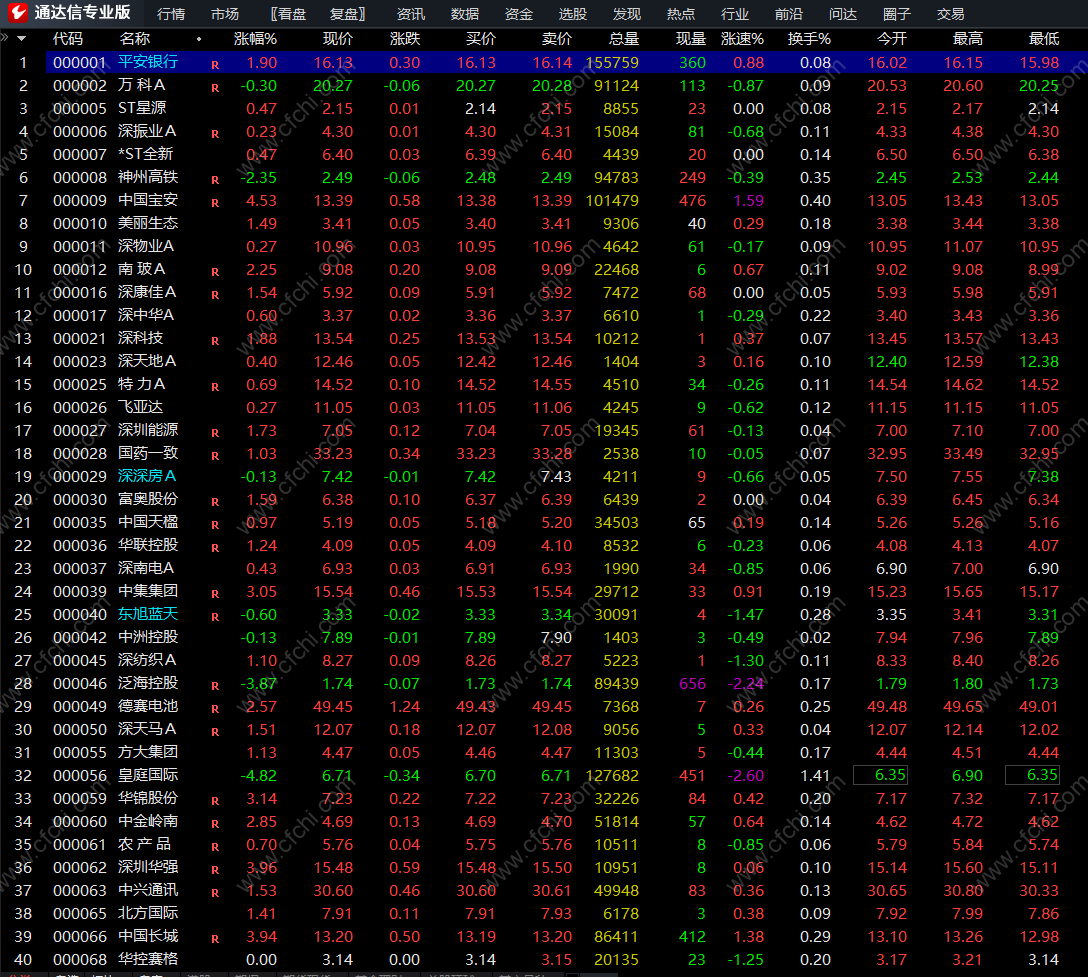Click the R mark beside 东旭蓝天
The width and height of the screenshot is (1088, 977).
pos(215,616)
